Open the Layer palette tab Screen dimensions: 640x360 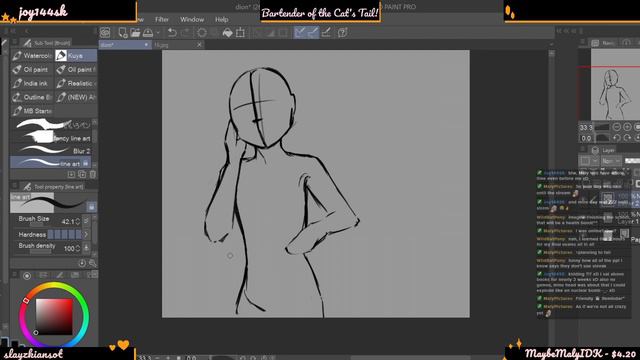coord(603,150)
